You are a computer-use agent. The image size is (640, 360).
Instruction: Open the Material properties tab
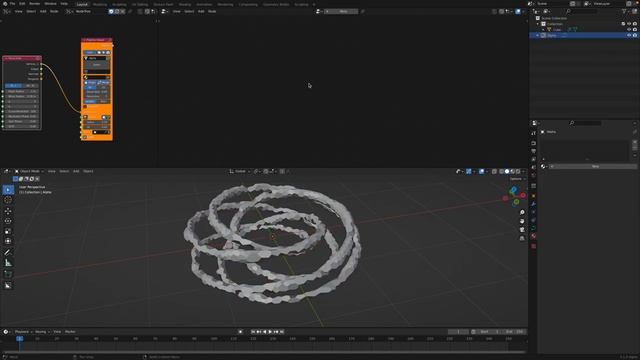533,236
